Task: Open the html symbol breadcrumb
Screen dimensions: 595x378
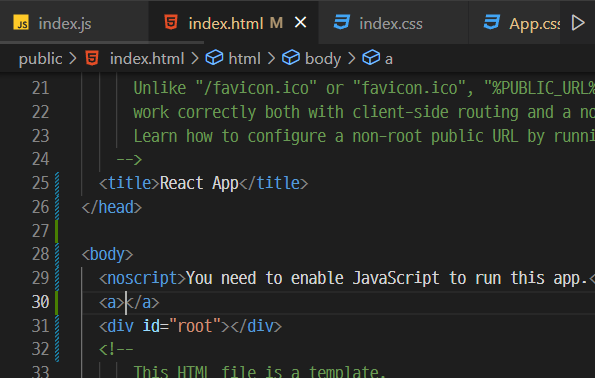Action: [x=244, y=59]
